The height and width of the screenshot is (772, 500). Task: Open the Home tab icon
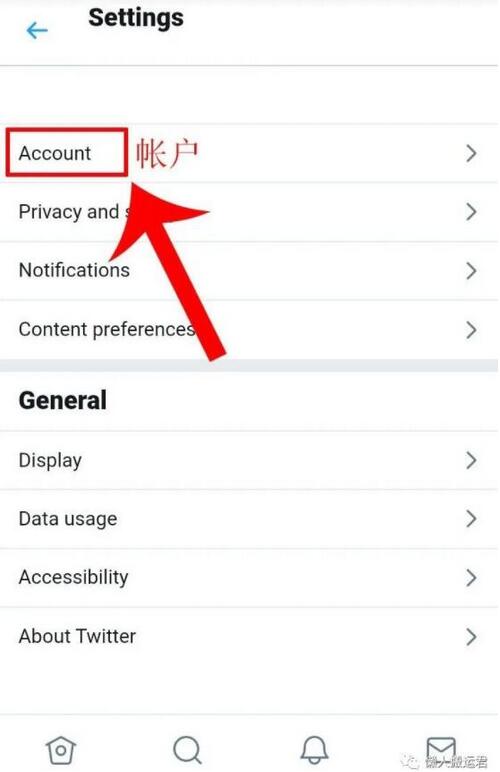point(61,751)
